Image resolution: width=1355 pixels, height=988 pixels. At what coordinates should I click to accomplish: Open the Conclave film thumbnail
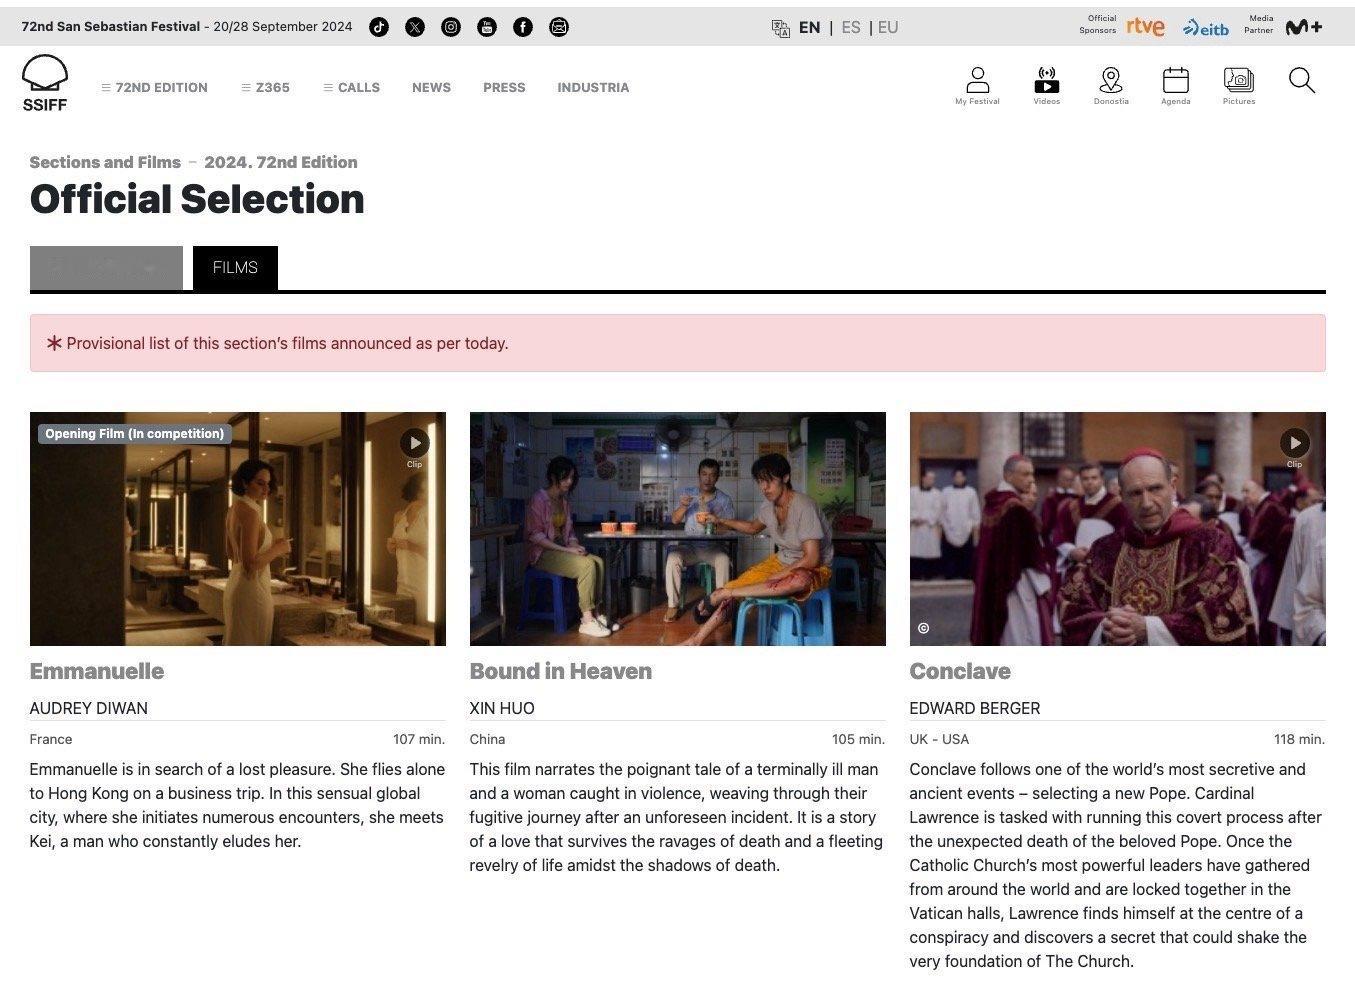[x=1118, y=529]
